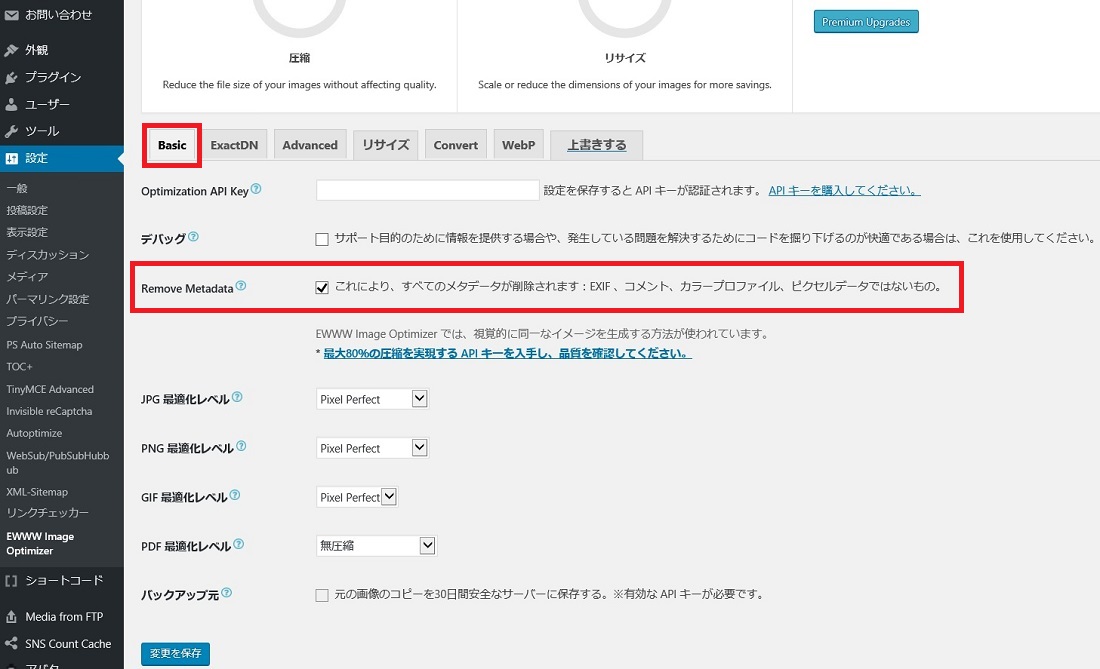Uncheck the Remove Metadata checkbox
Screen dimensions: 1100x669
click(x=322, y=288)
